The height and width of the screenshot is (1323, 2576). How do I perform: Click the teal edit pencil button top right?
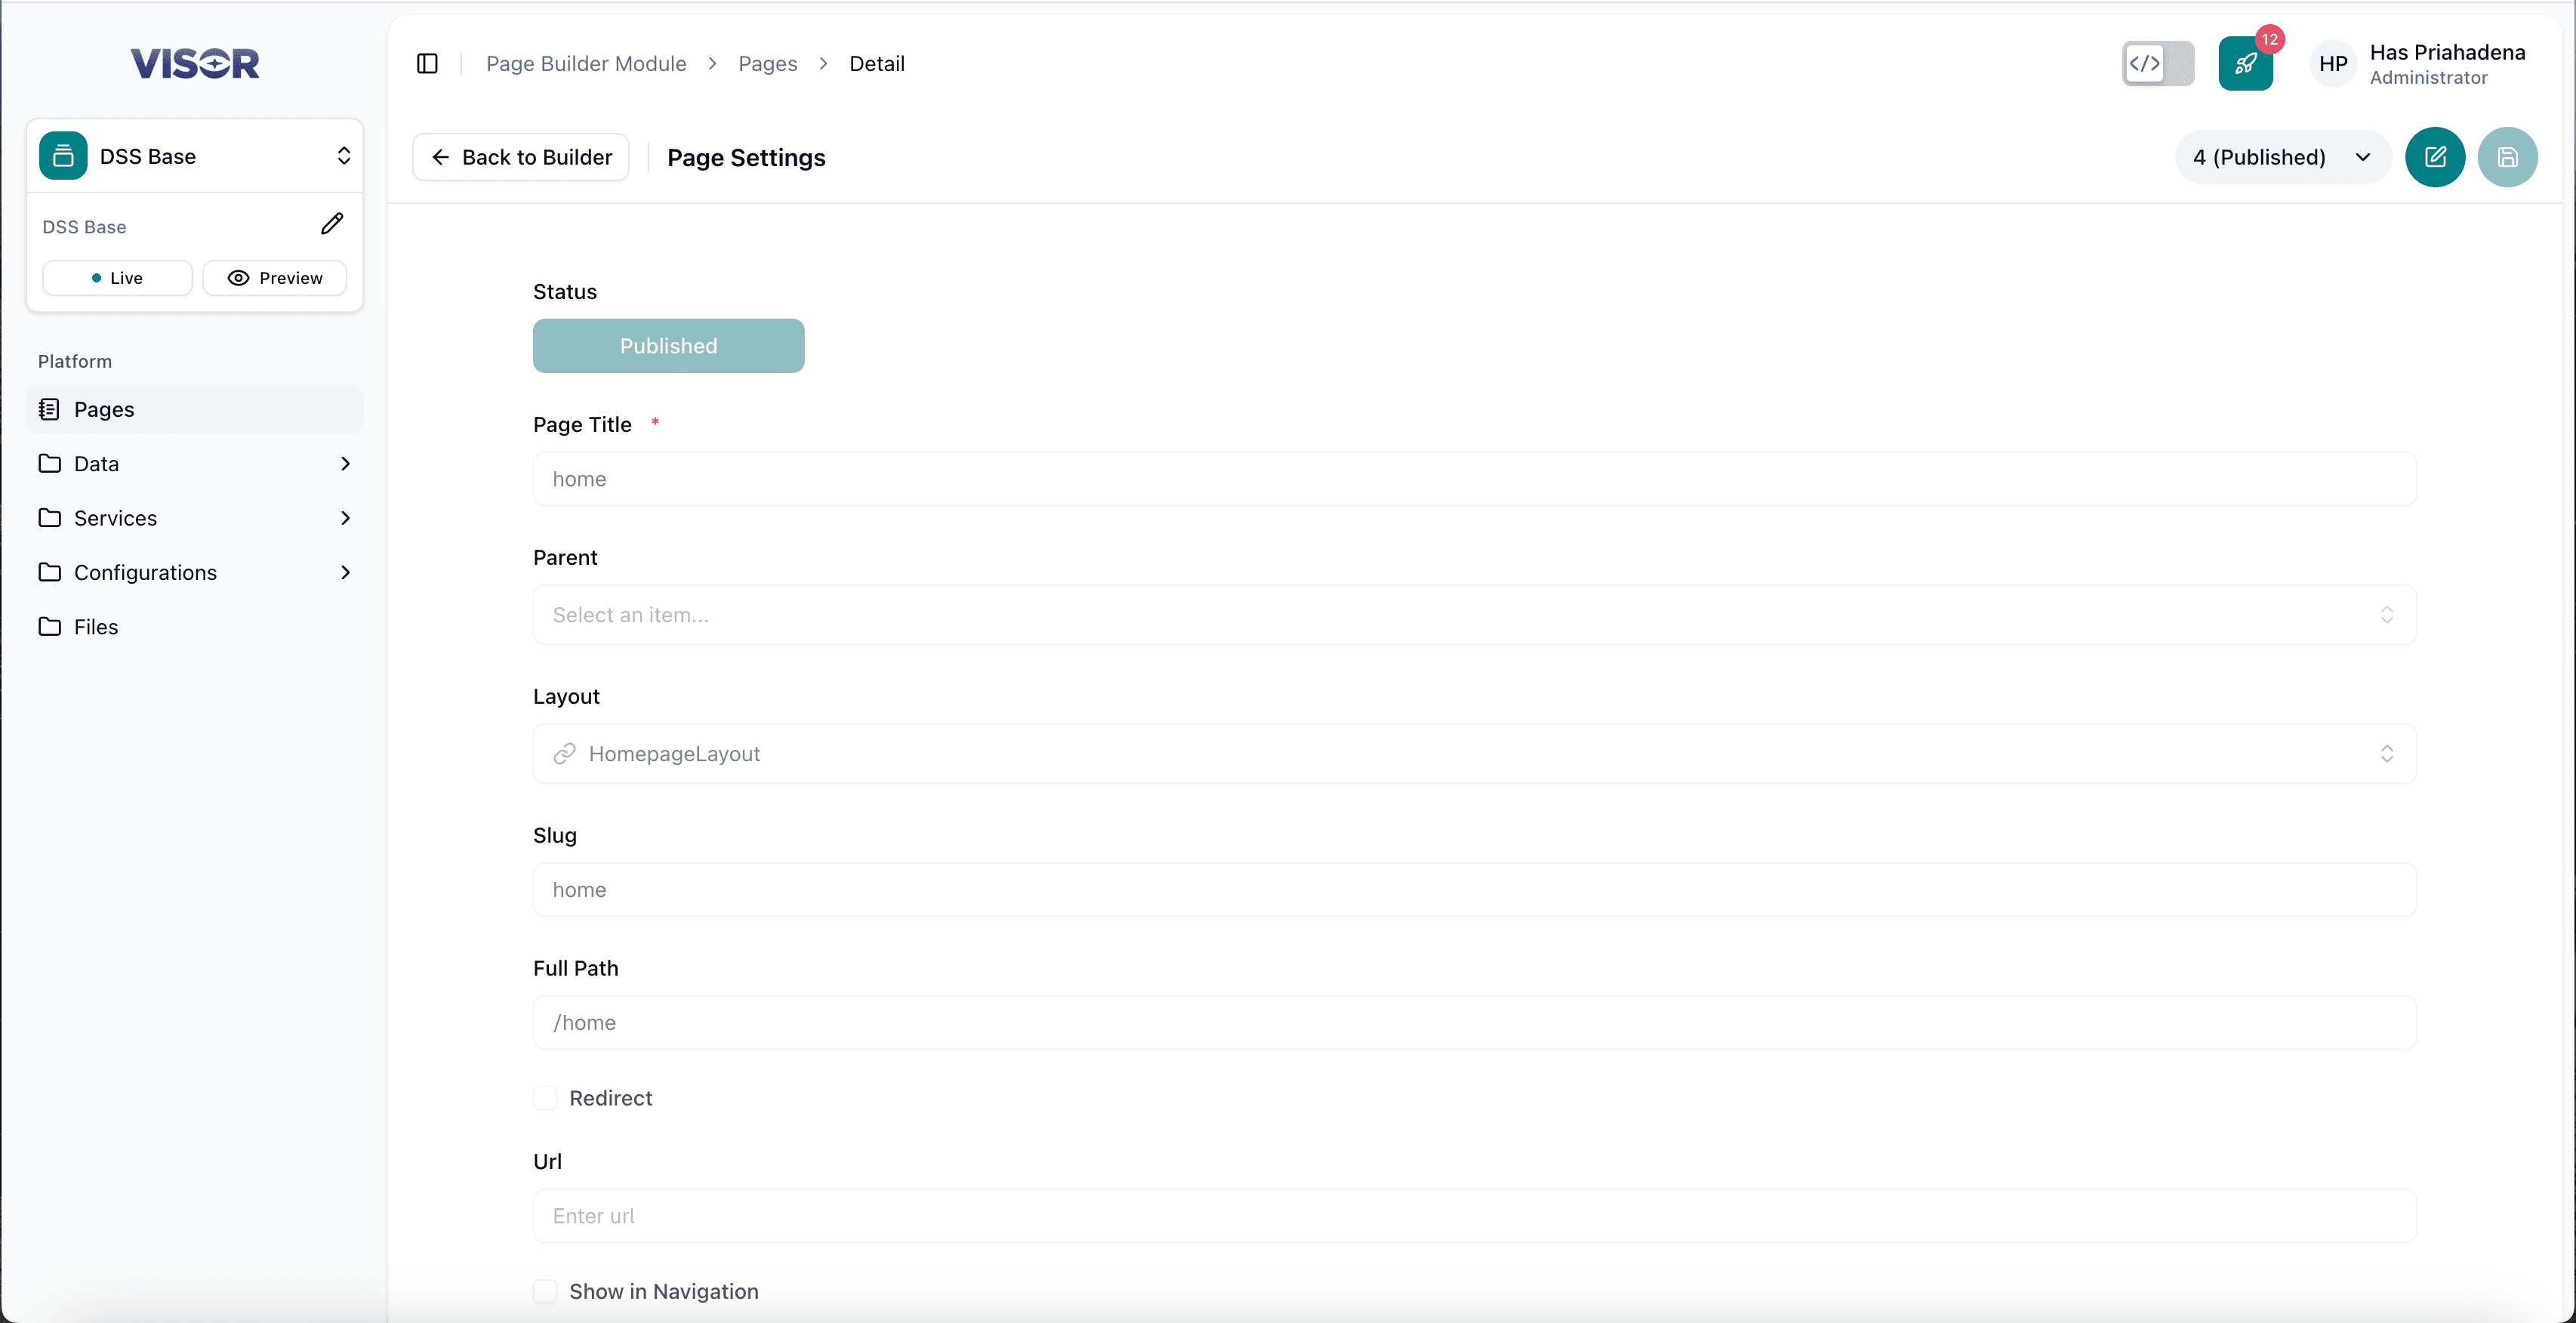[2436, 157]
